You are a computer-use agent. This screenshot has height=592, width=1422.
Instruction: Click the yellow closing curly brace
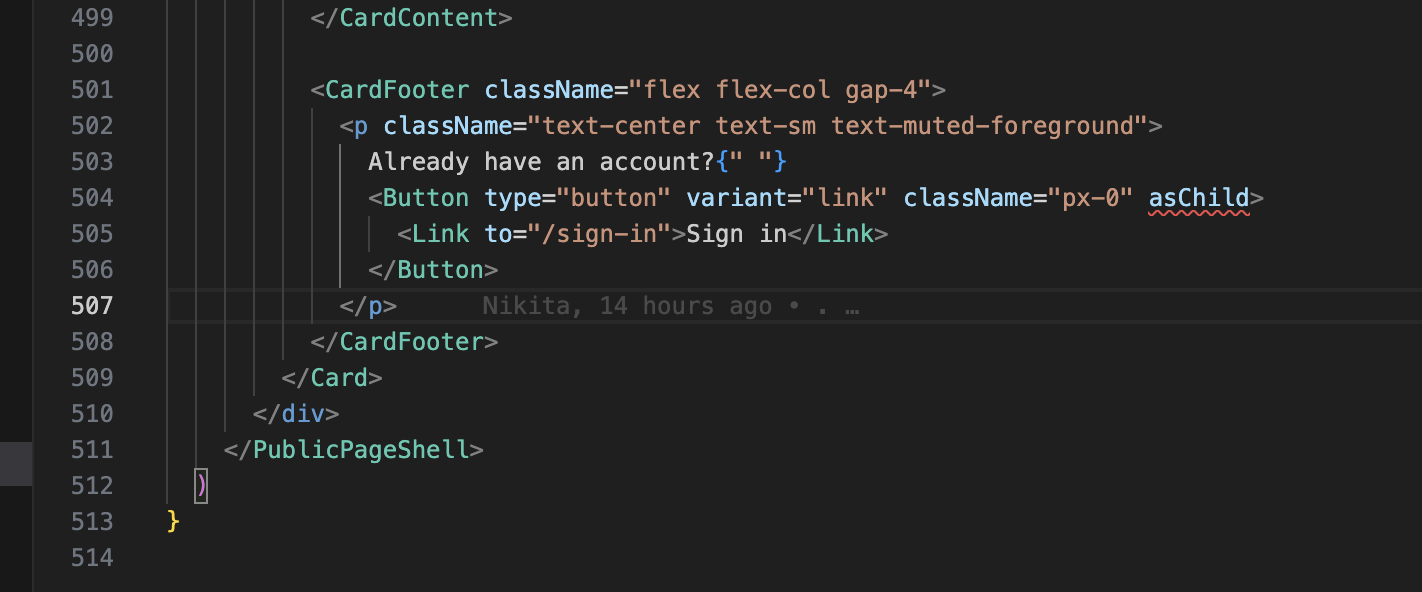coord(173,522)
